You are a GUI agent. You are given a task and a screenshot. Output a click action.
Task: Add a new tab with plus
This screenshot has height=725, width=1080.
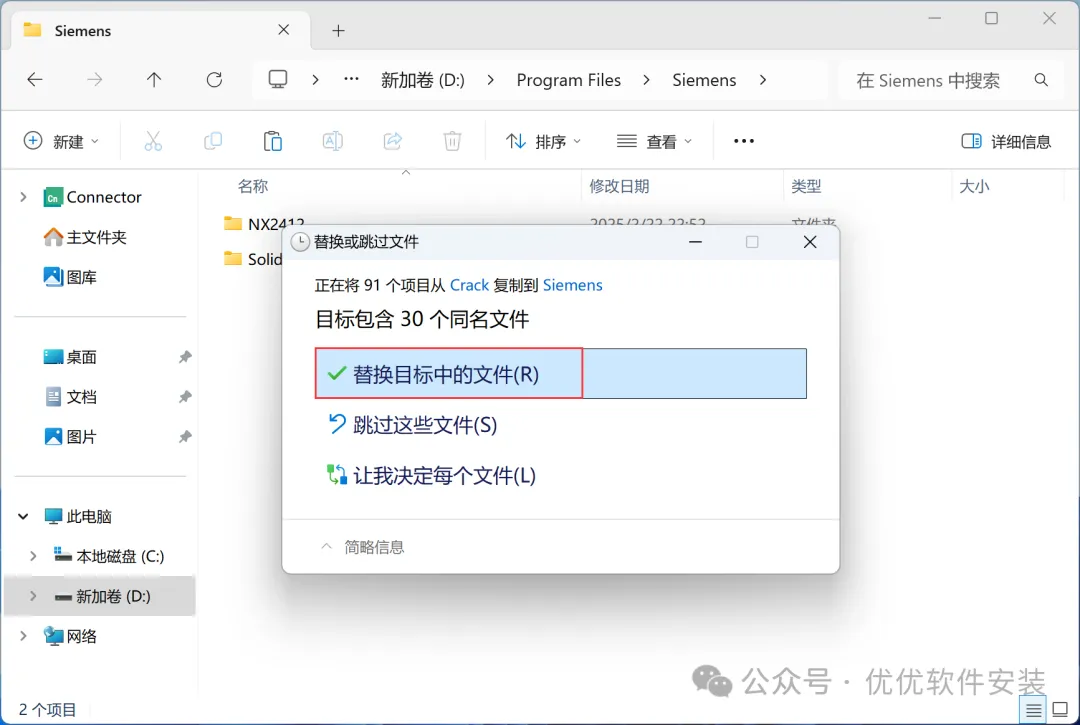click(338, 30)
